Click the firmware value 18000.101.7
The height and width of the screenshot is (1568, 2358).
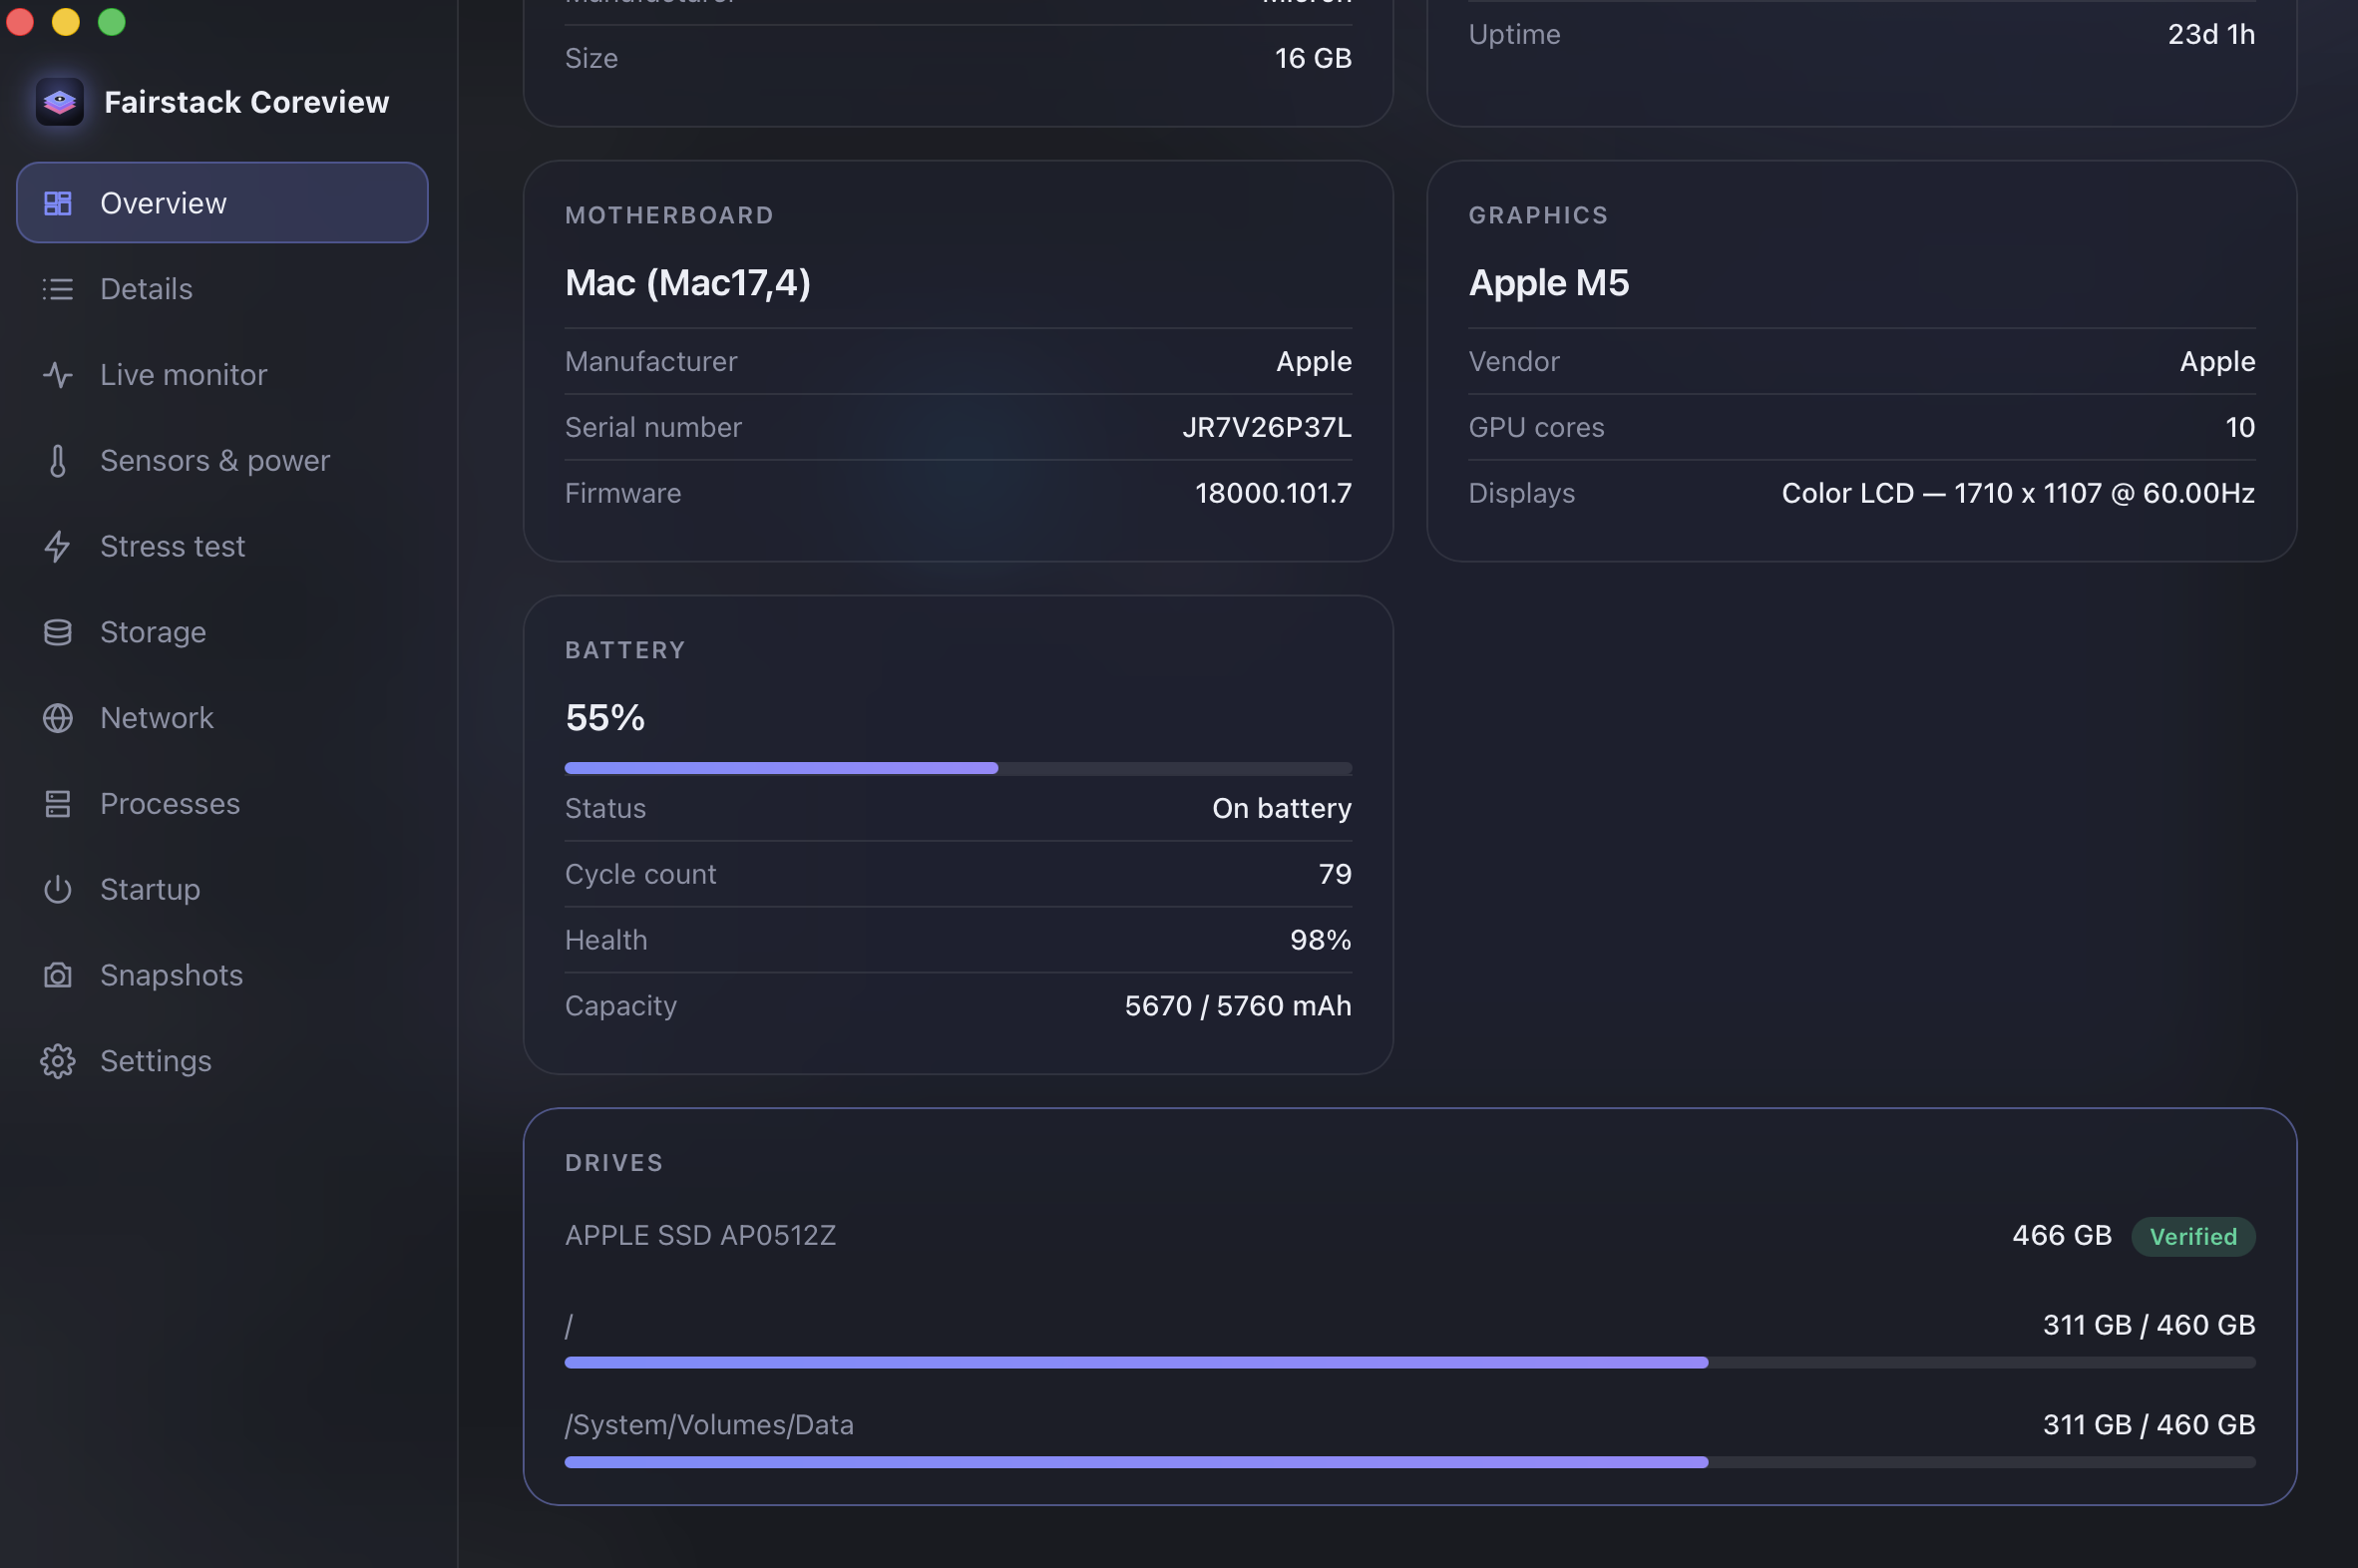(x=1273, y=493)
